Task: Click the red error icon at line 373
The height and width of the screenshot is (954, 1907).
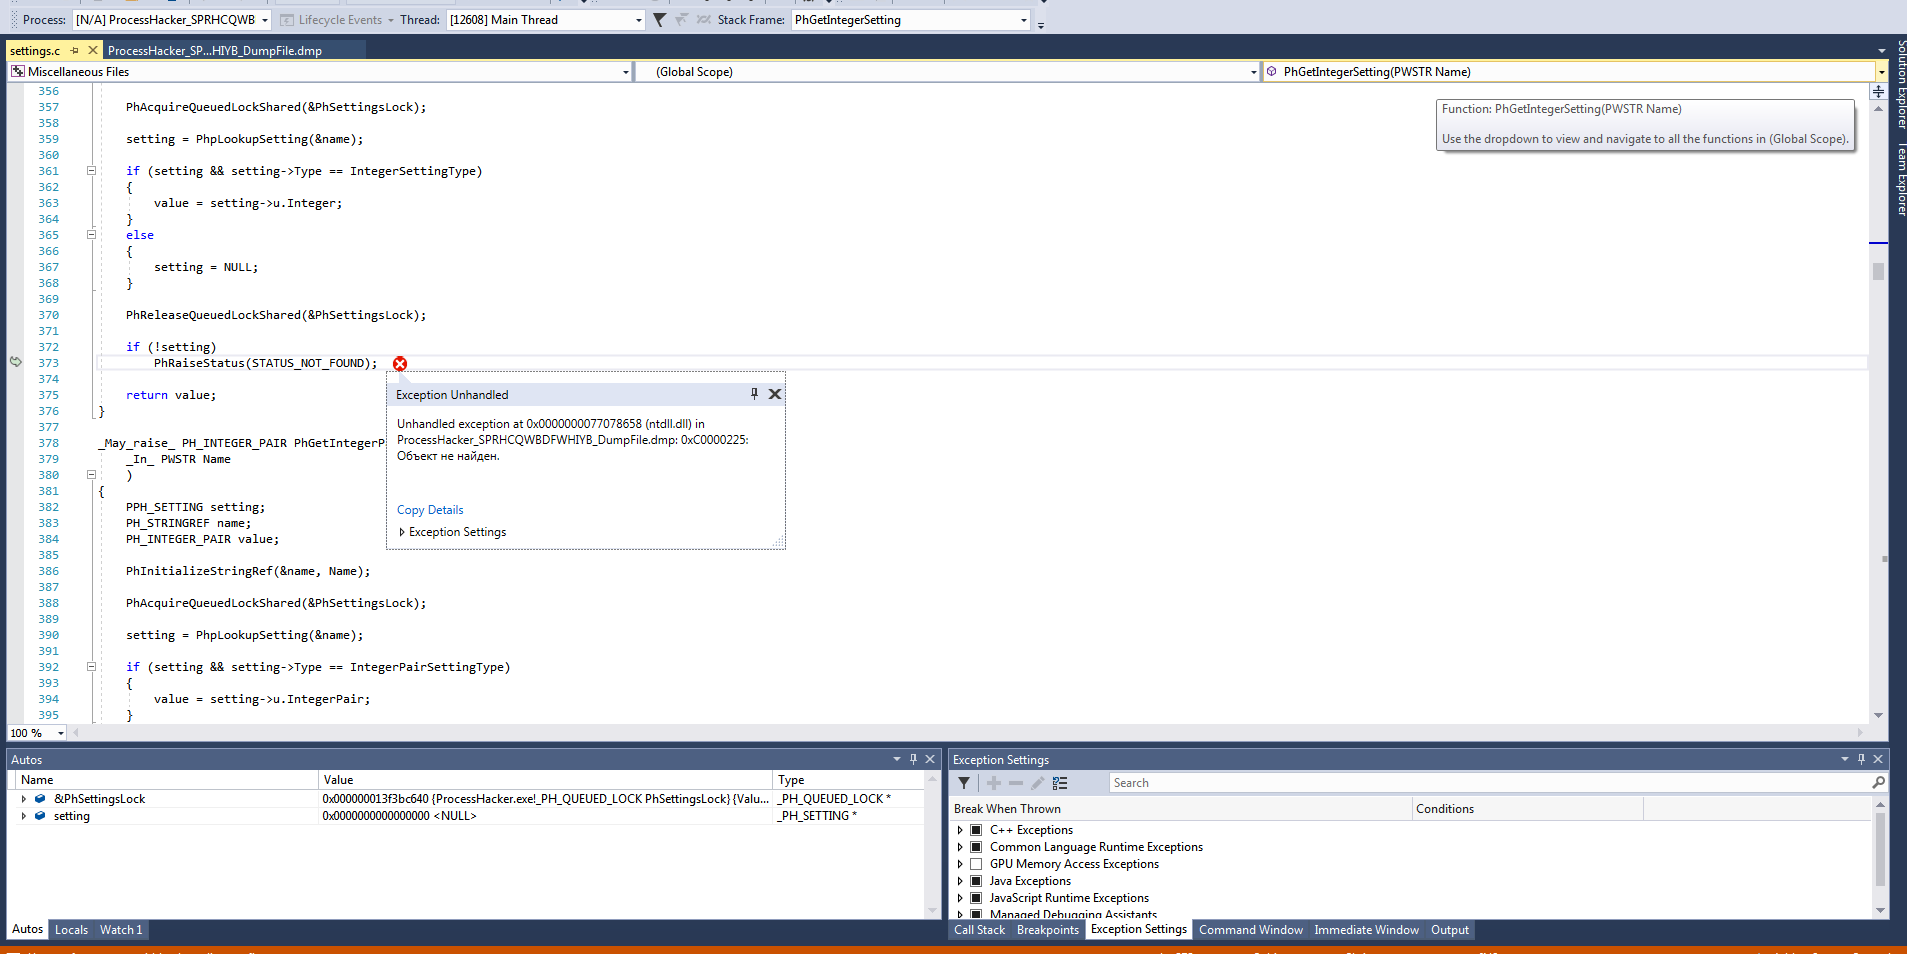Action: click(x=400, y=363)
